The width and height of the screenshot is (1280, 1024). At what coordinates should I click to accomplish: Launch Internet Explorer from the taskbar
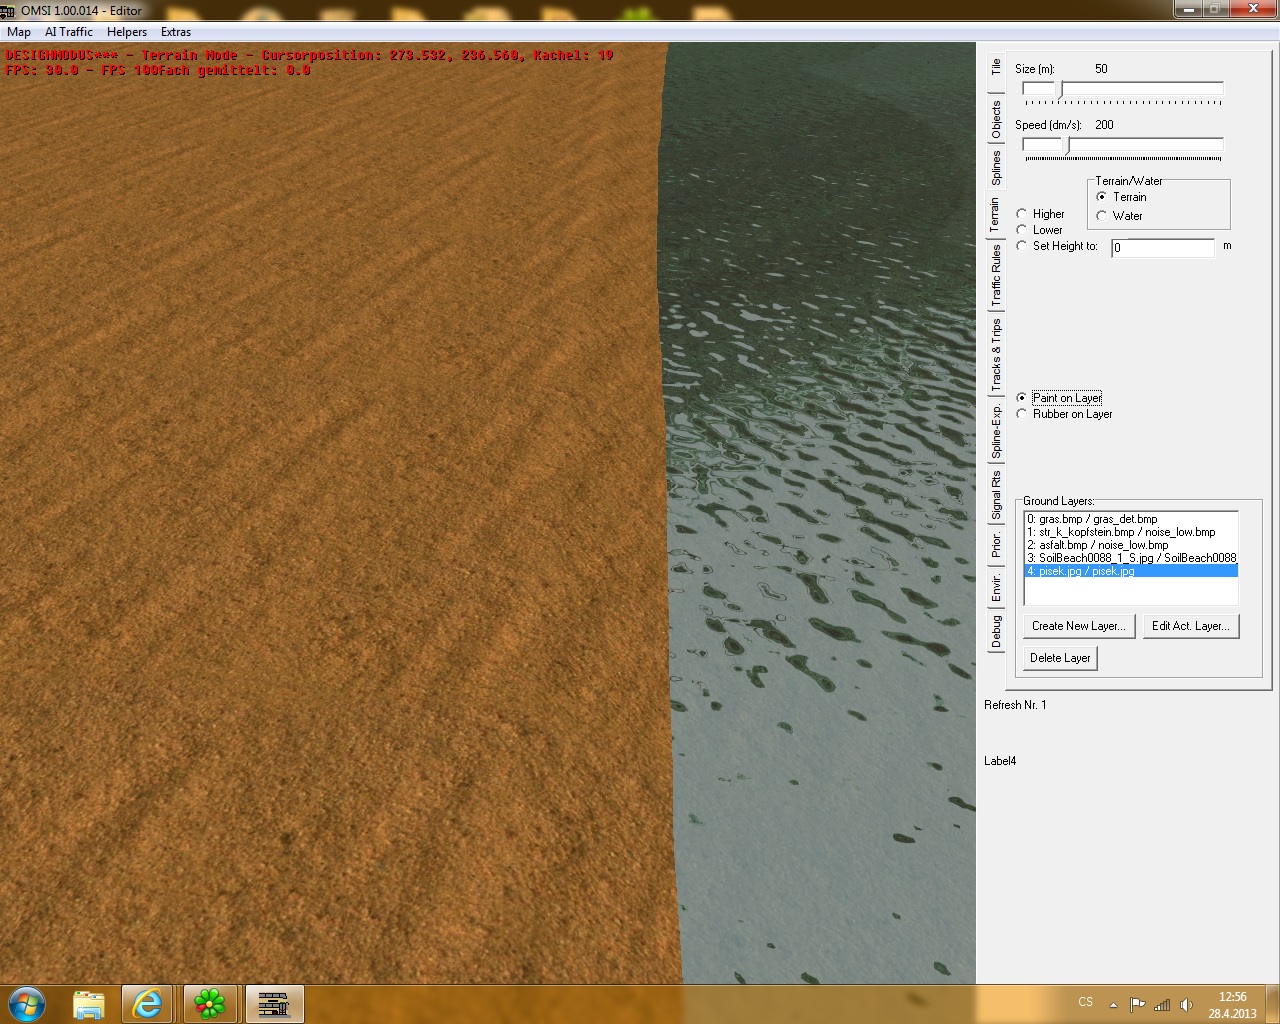point(148,1003)
